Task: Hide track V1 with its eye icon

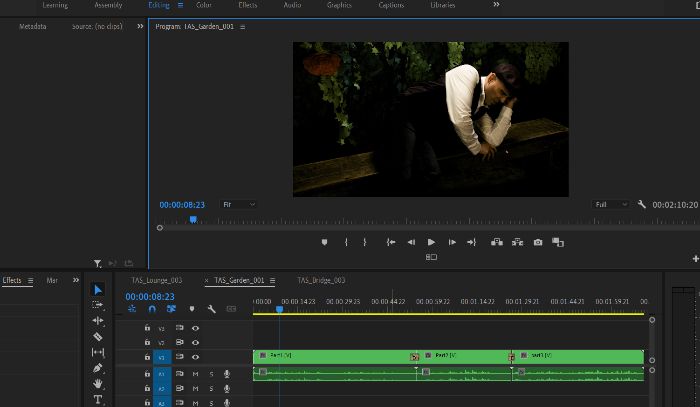Action: tap(196, 357)
